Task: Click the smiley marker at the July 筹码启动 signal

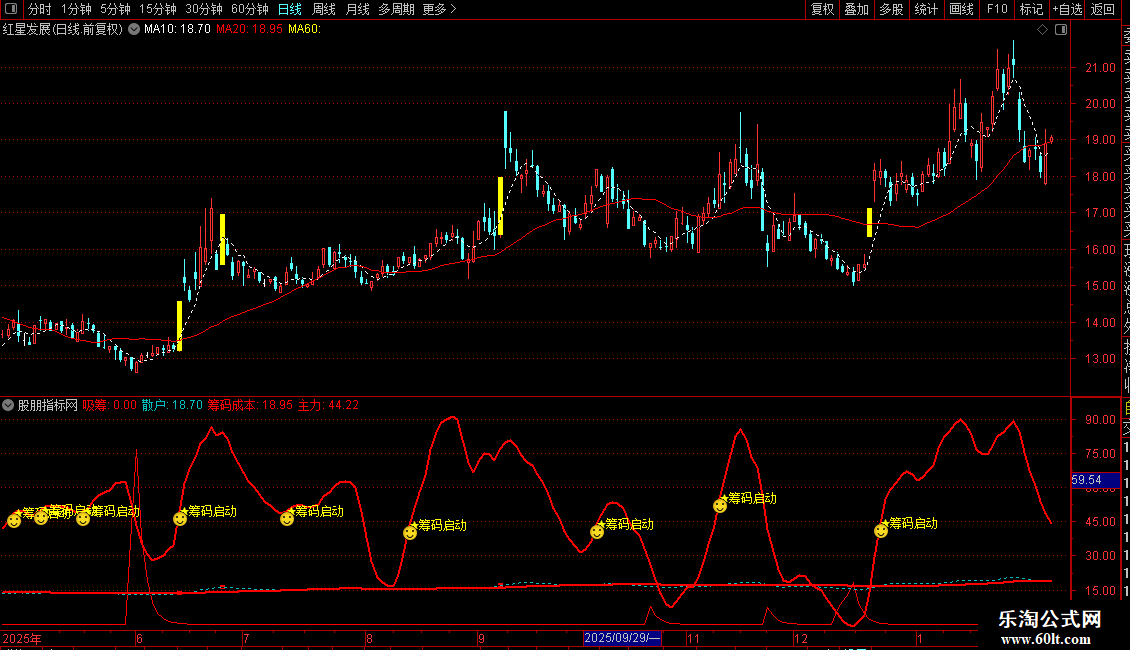Action: click(287, 518)
